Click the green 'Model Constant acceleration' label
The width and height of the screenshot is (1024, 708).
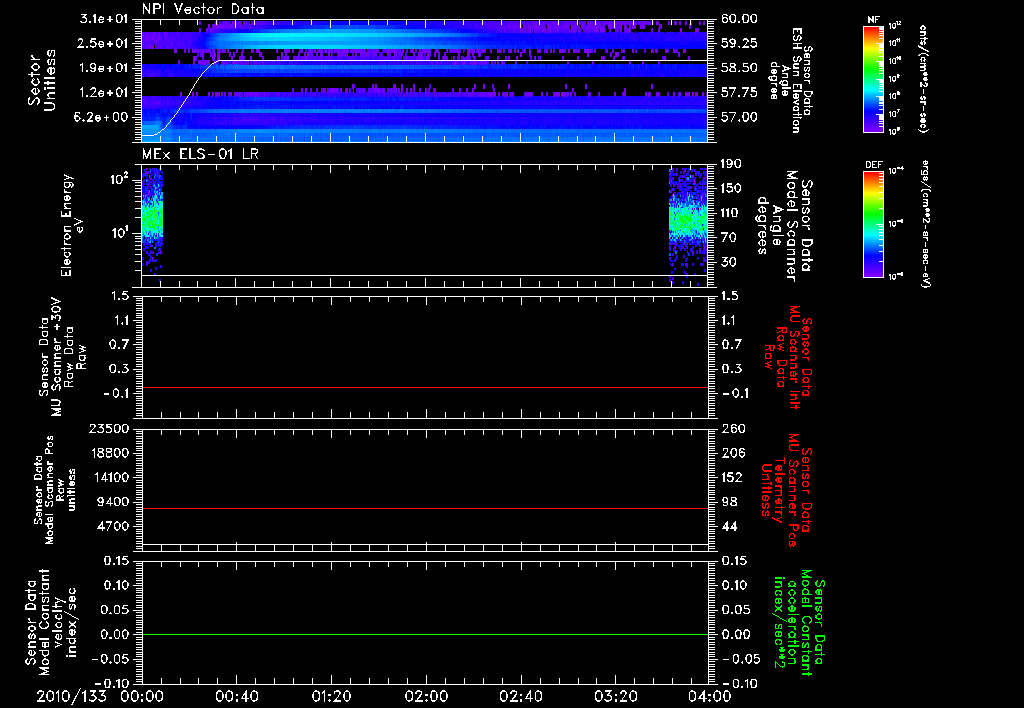[800, 622]
